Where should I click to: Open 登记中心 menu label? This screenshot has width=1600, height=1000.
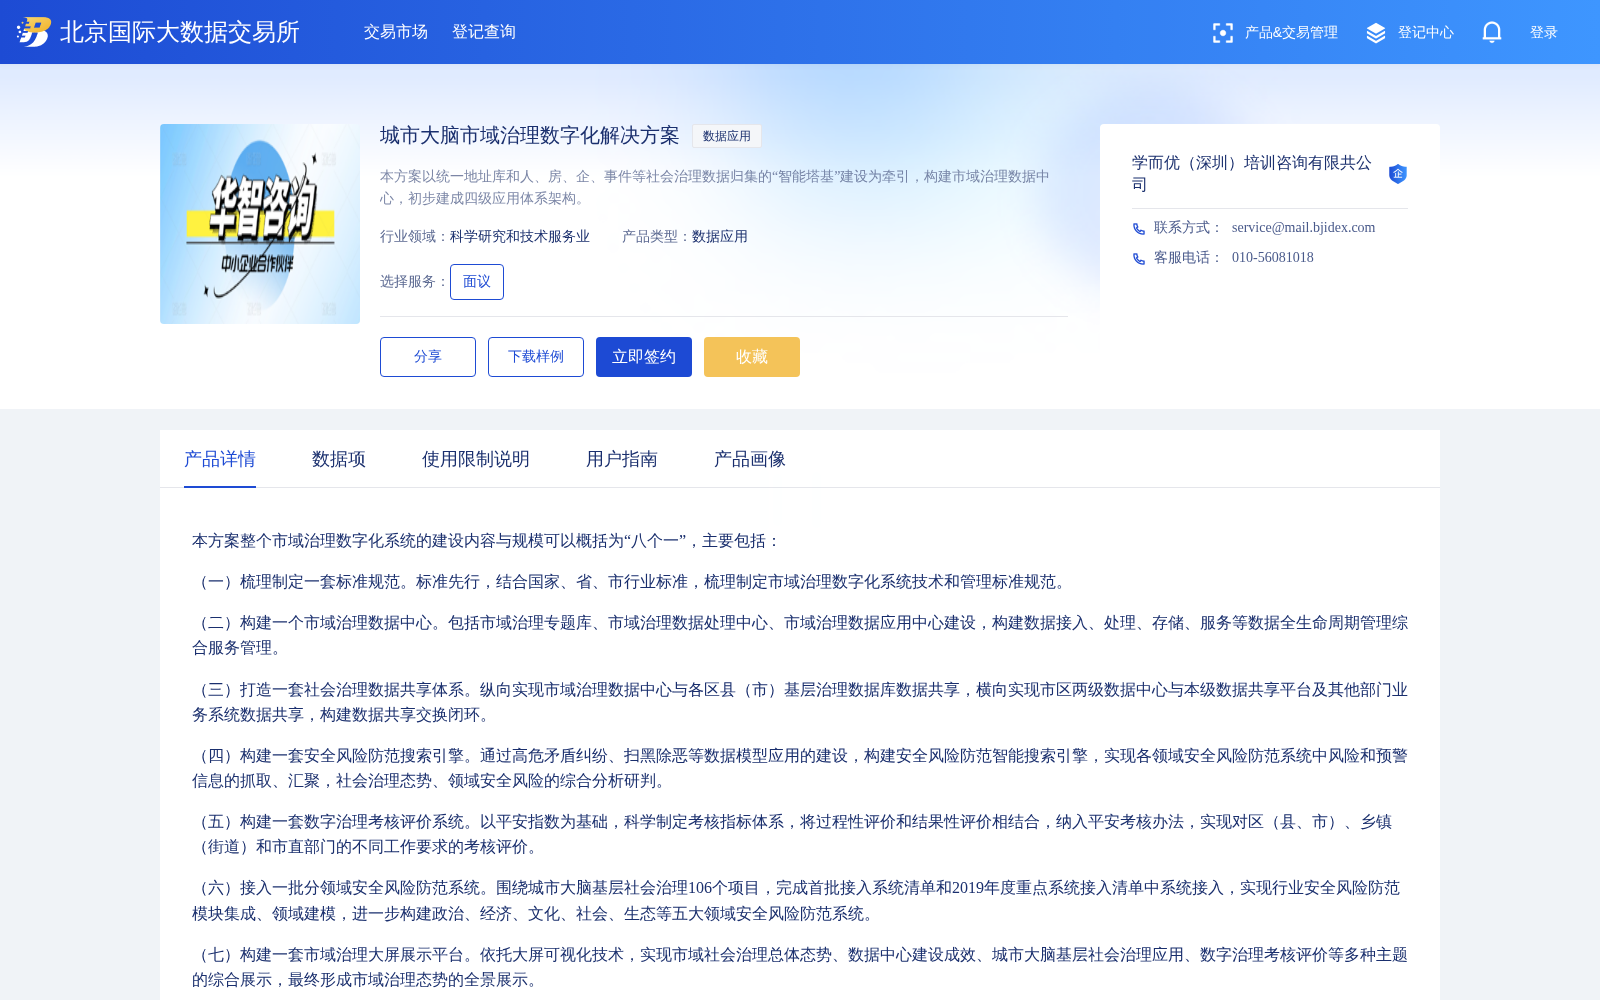[1426, 33]
